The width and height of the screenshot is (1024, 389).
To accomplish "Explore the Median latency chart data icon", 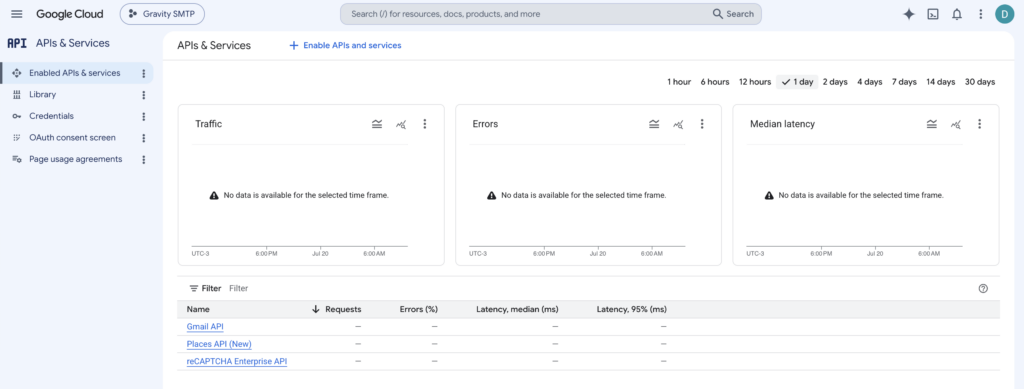I will 956,124.
